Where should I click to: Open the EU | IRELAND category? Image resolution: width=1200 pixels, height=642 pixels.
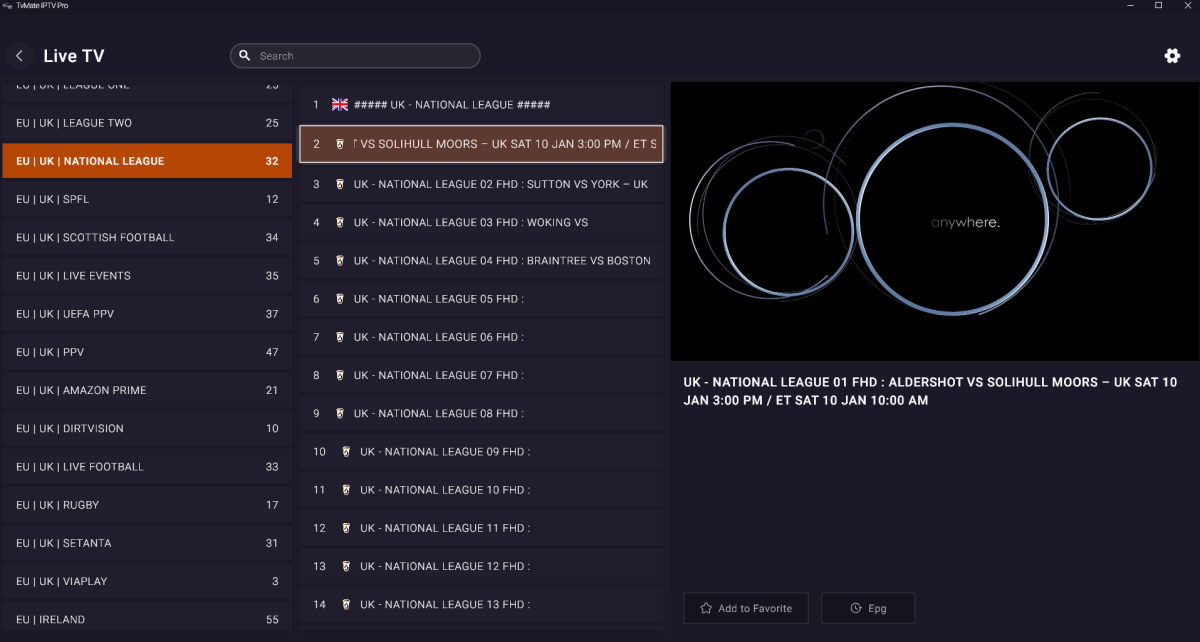click(x=147, y=619)
